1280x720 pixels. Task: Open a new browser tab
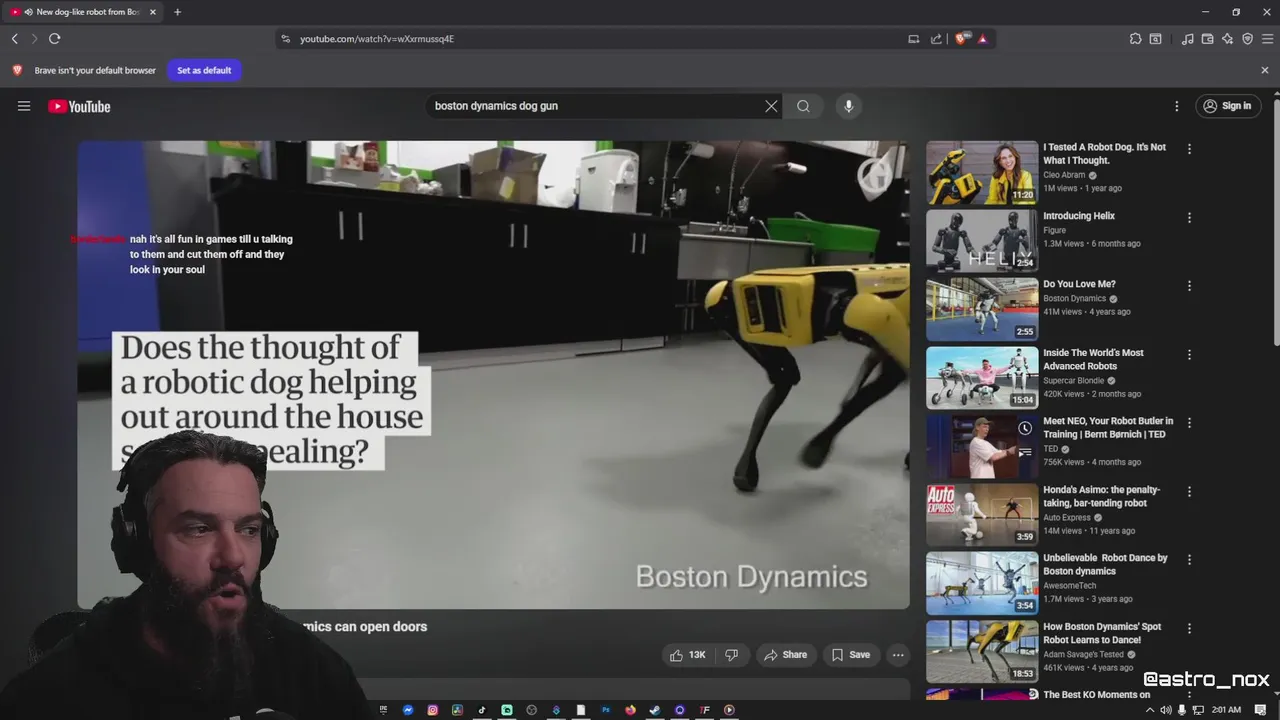[x=177, y=12]
